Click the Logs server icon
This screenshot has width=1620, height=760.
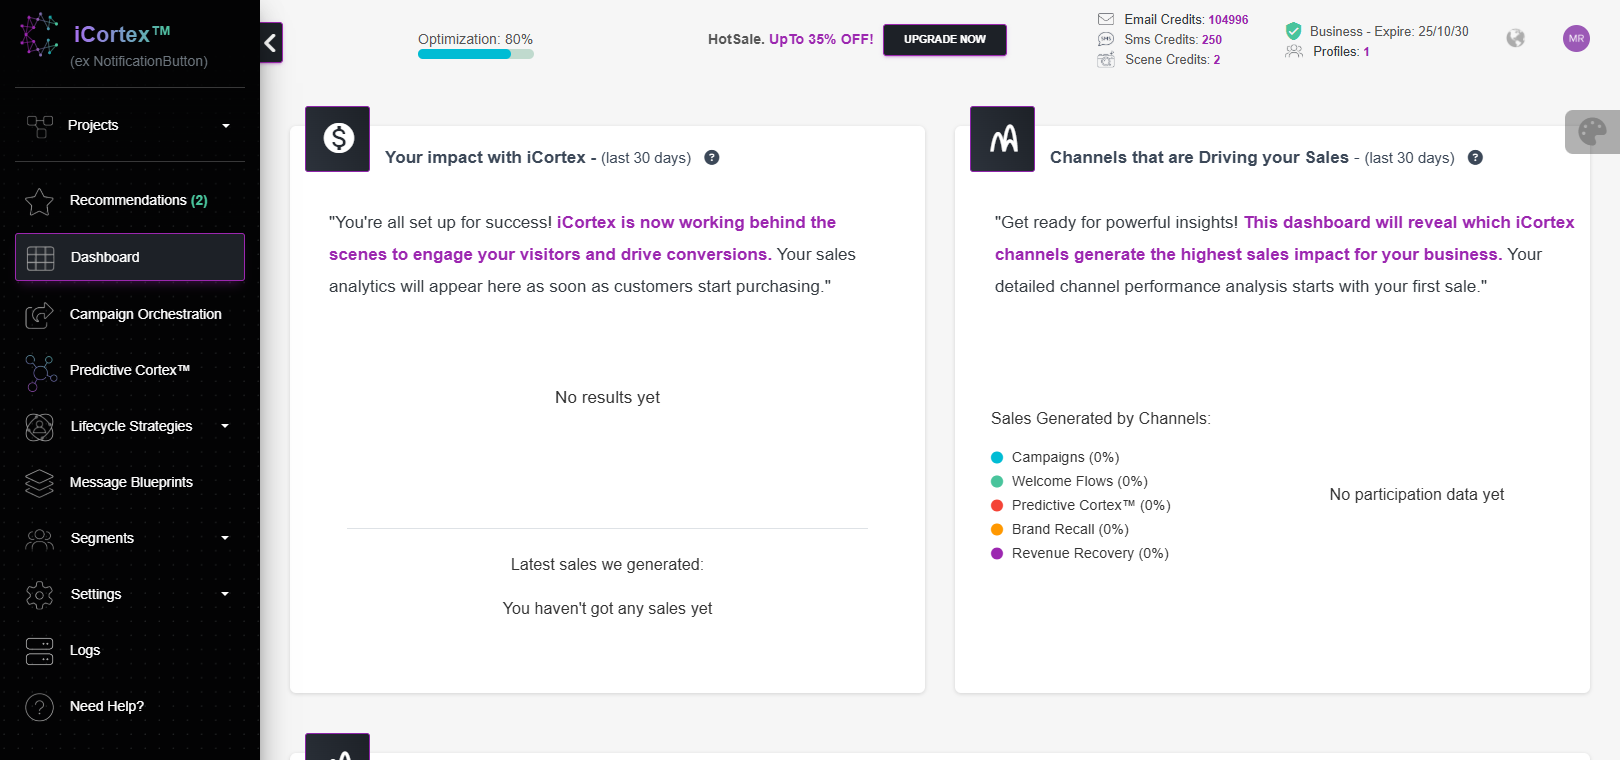pyautogui.click(x=40, y=651)
